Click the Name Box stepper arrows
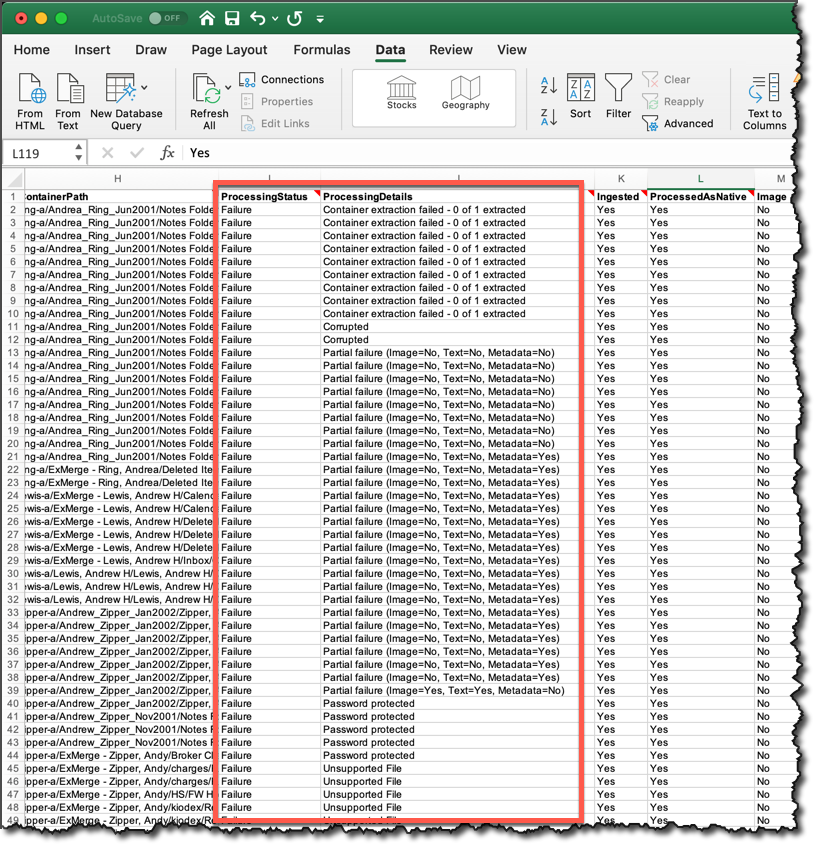The width and height of the screenshot is (814, 845). [x=79, y=153]
